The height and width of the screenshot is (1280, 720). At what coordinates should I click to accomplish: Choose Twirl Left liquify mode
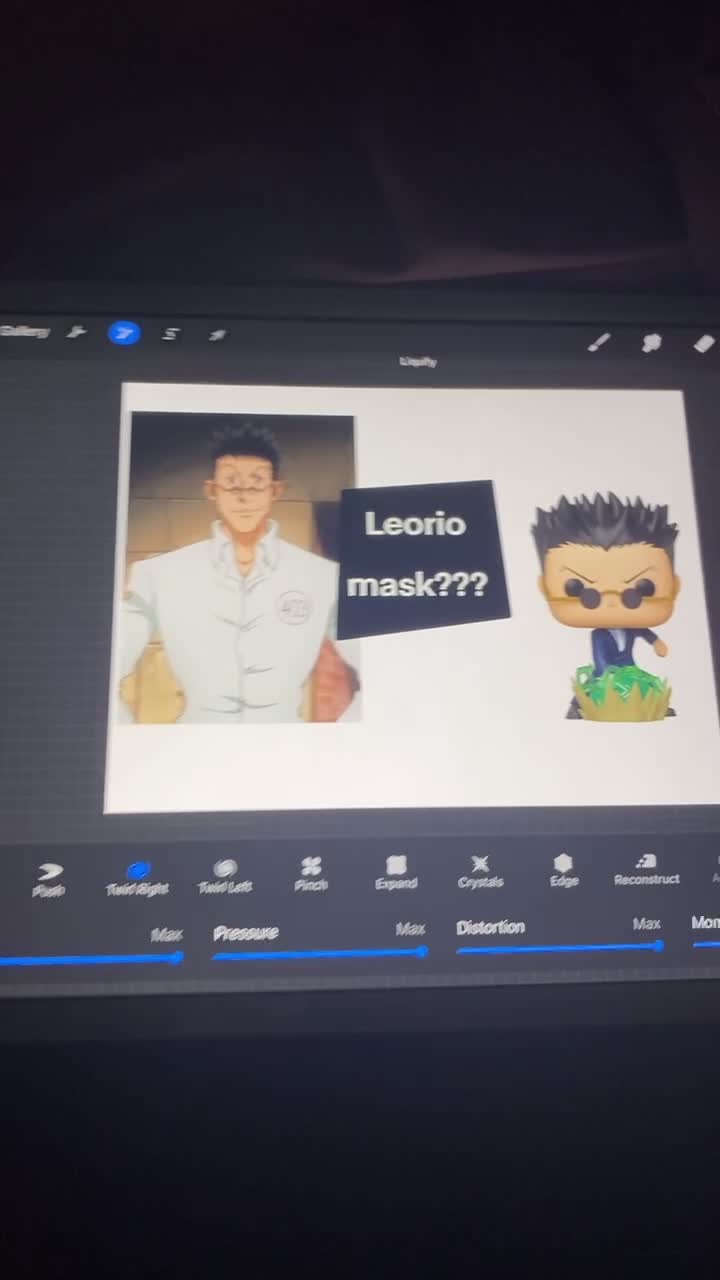coord(225,877)
